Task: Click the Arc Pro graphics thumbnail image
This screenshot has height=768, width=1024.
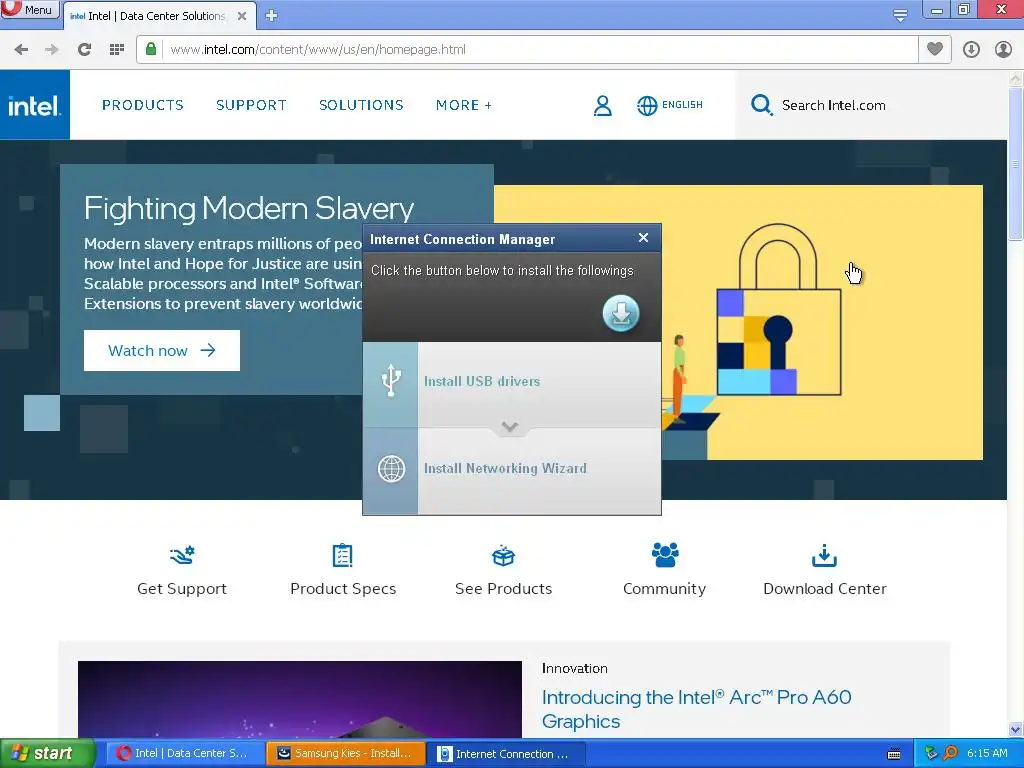Action: coord(300,699)
